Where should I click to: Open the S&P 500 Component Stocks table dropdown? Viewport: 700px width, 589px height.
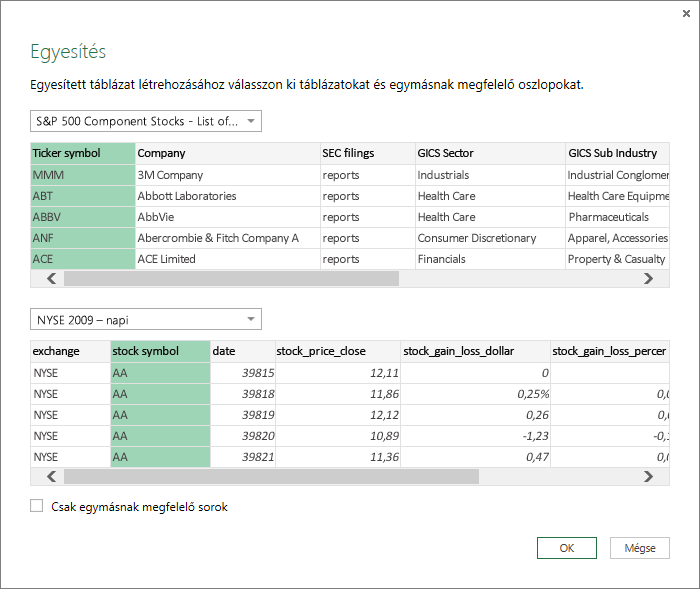click(146, 121)
